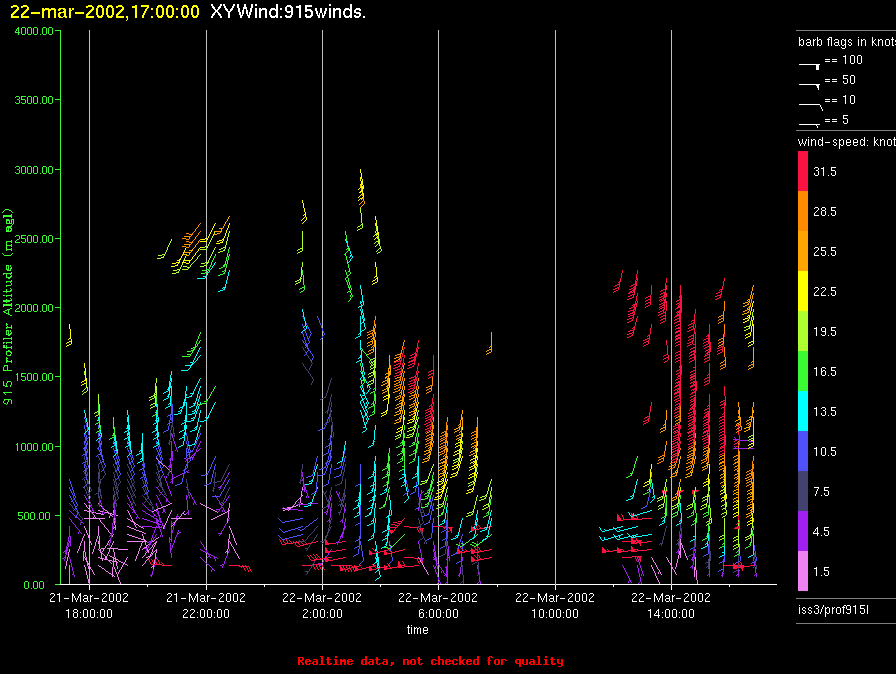Click the 22-Mar-2002 14:00:00 time axis label
Image resolution: width=896 pixels, height=674 pixels.
tap(670, 605)
